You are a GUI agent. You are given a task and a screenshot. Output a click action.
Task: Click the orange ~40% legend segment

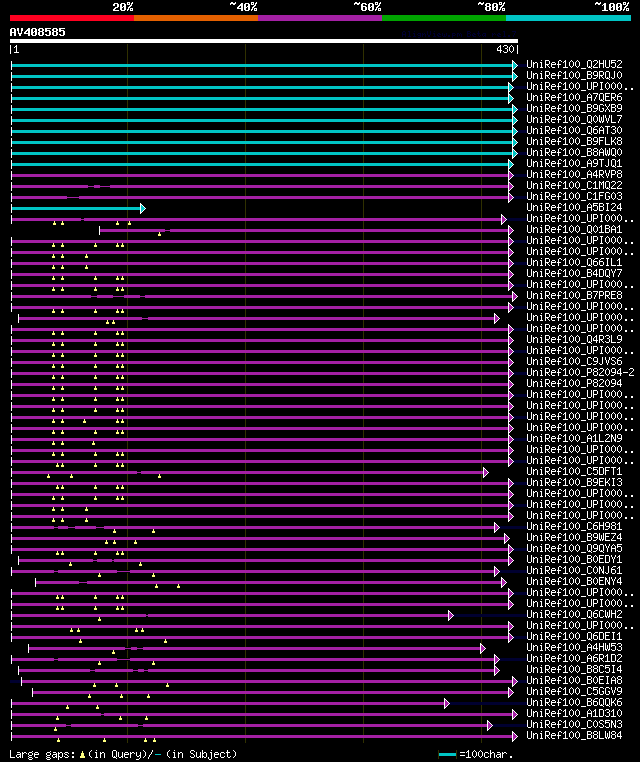pyautogui.click(x=196, y=18)
